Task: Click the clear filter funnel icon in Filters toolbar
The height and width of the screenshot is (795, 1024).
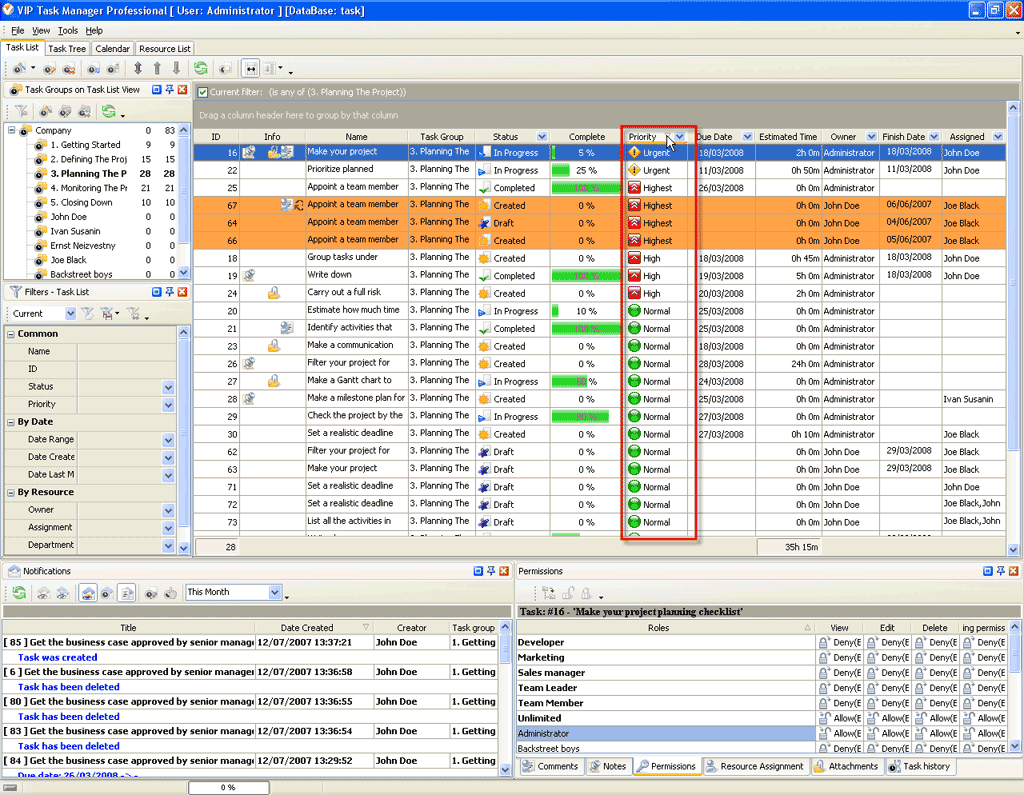Action: tap(88, 314)
